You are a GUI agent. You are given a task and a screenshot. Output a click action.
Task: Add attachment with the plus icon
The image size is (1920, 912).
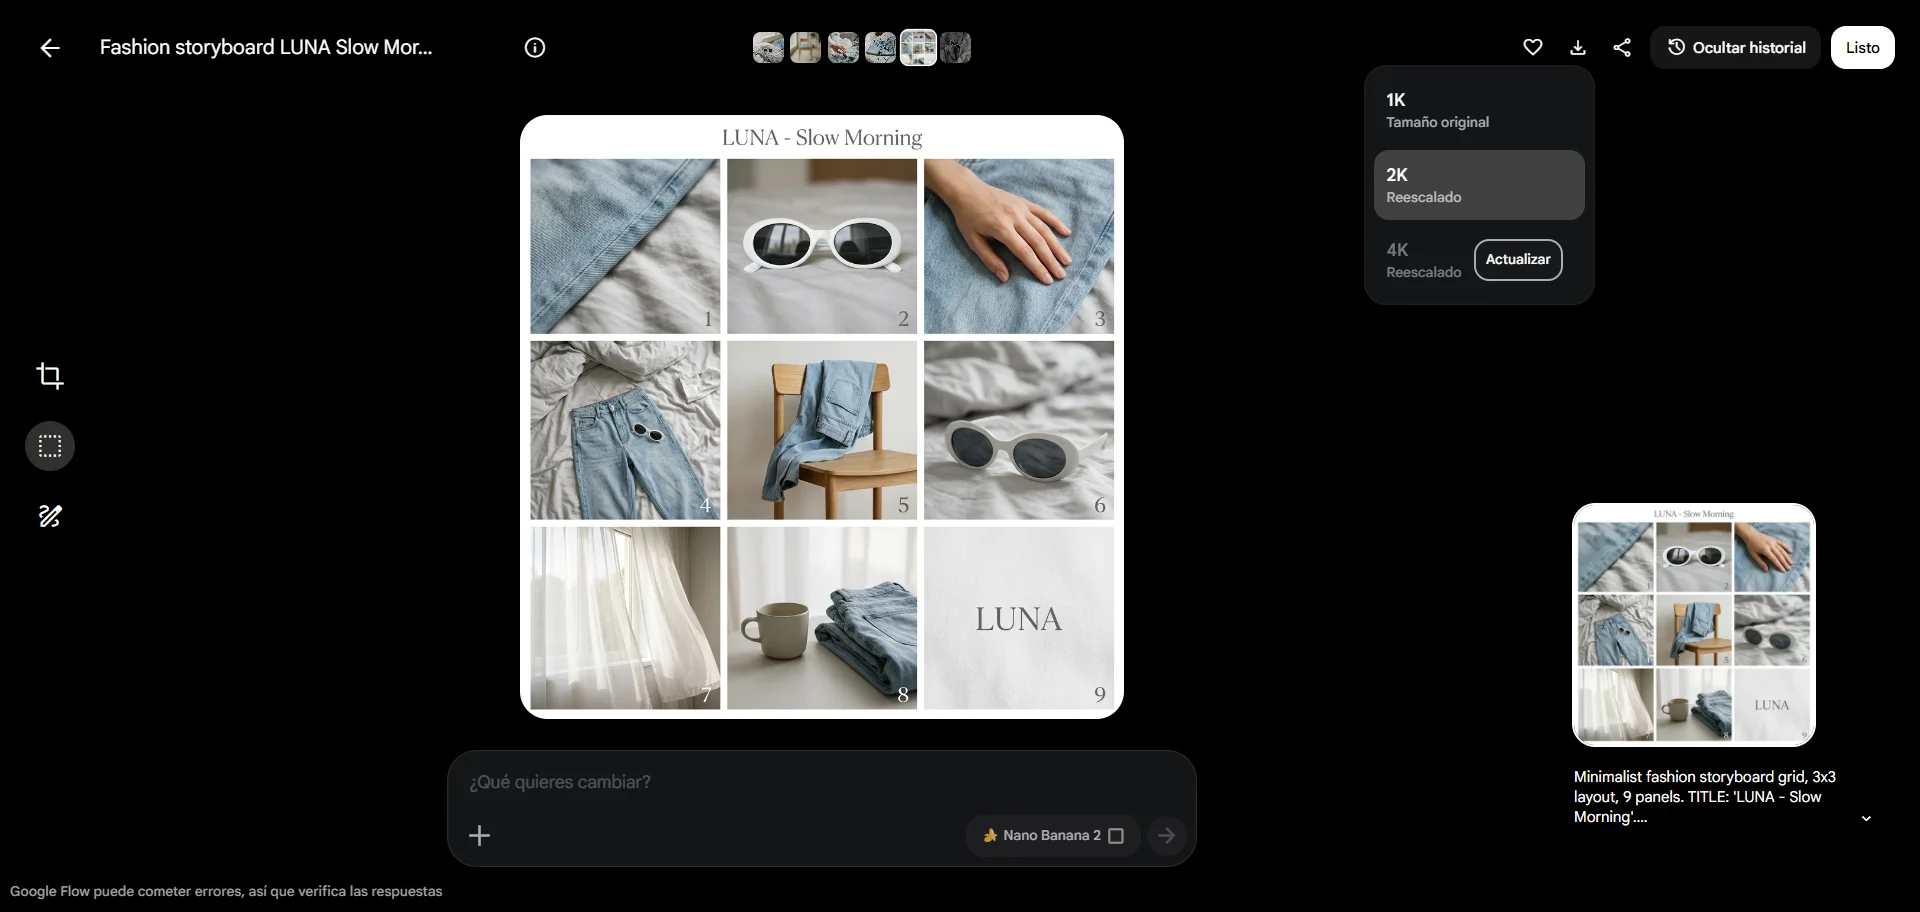click(480, 836)
